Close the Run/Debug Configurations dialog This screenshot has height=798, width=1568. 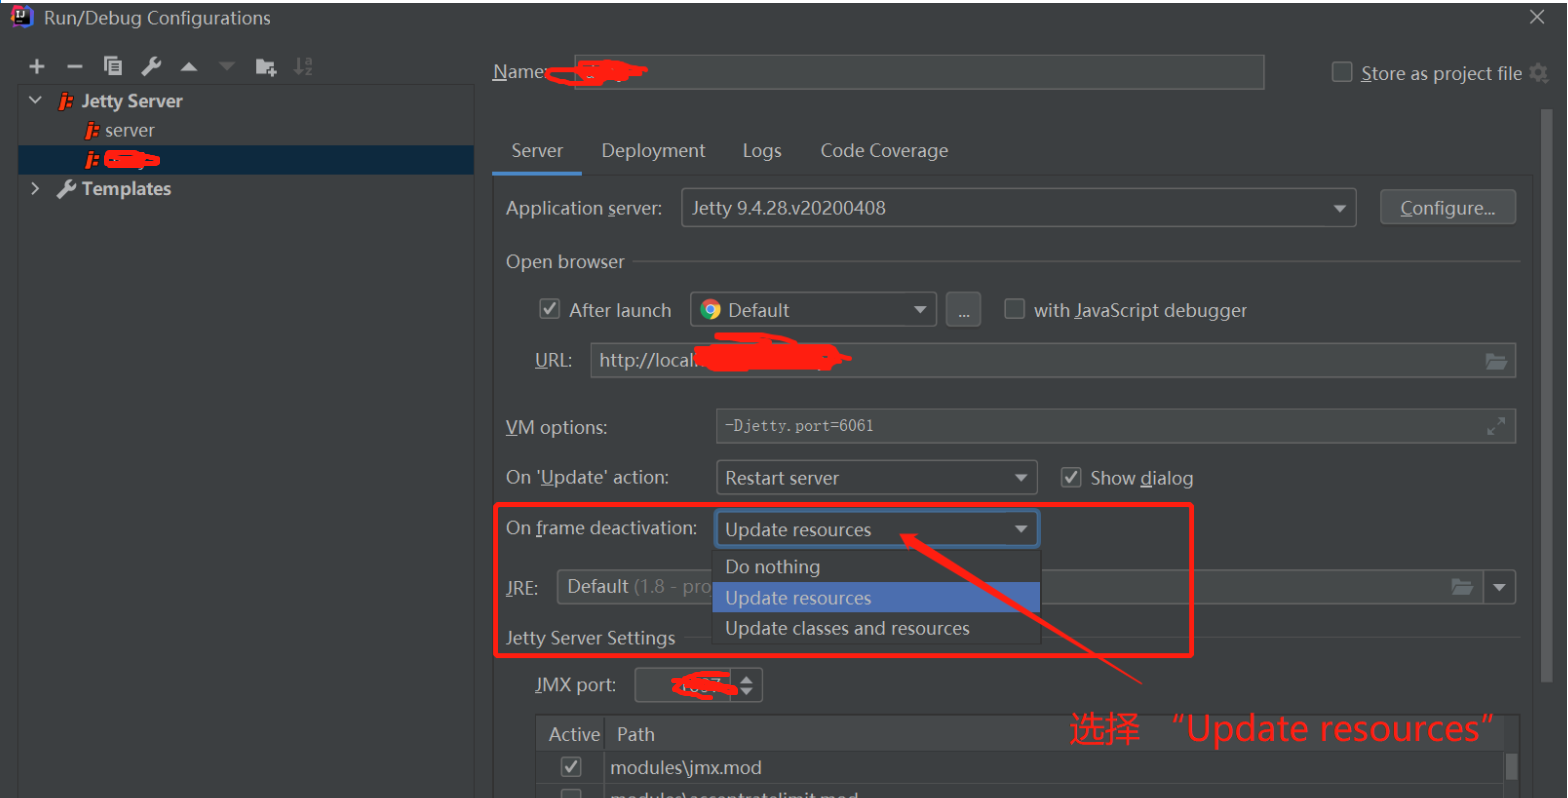[1537, 17]
